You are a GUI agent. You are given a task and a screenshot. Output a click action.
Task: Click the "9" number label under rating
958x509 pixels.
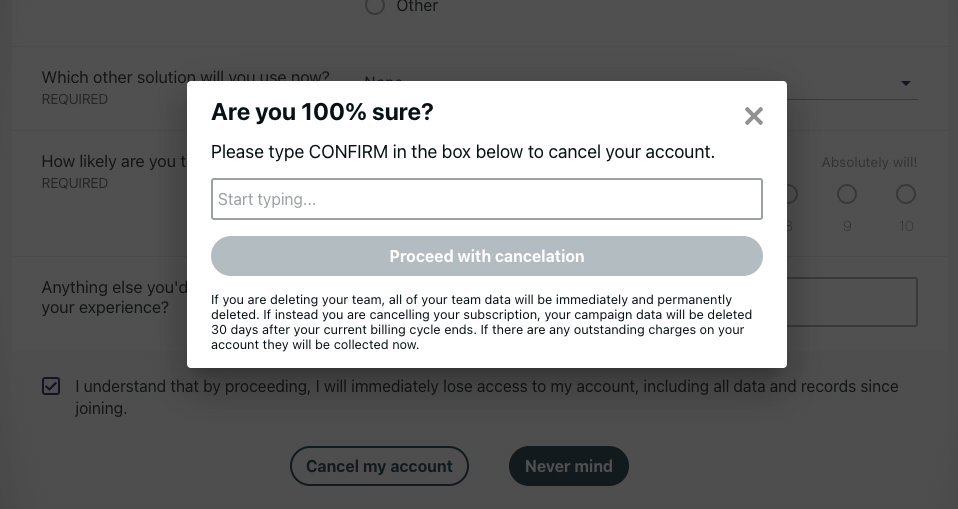point(847,226)
